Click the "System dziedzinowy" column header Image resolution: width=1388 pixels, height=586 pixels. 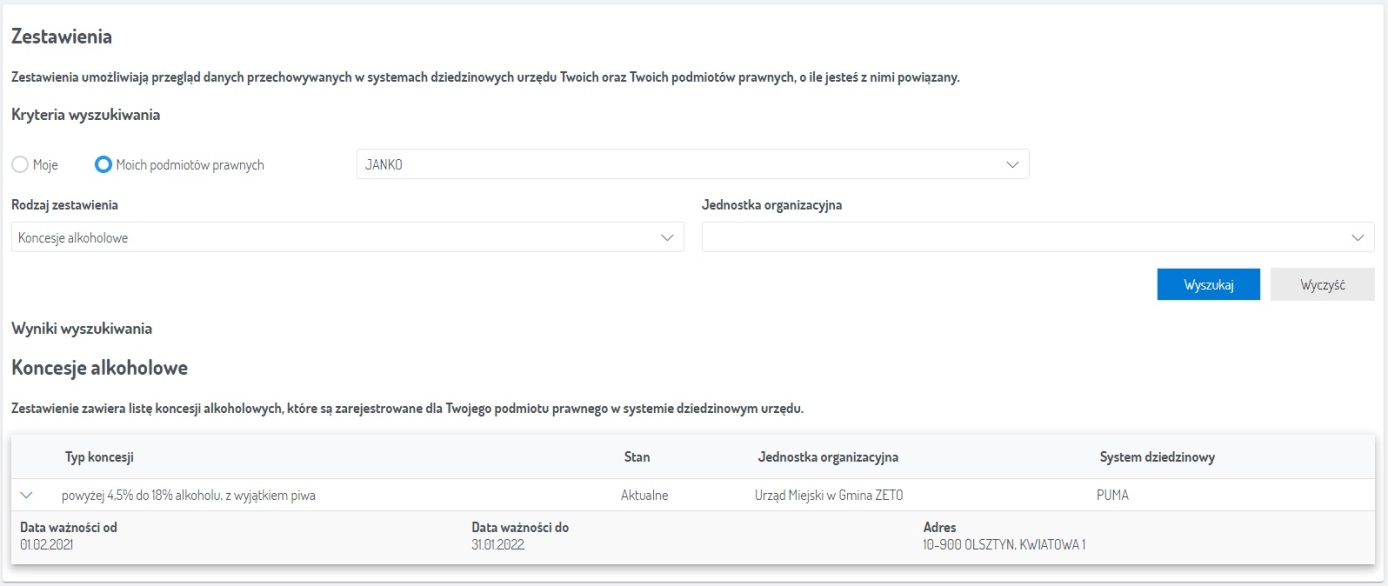pyautogui.click(x=1157, y=457)
